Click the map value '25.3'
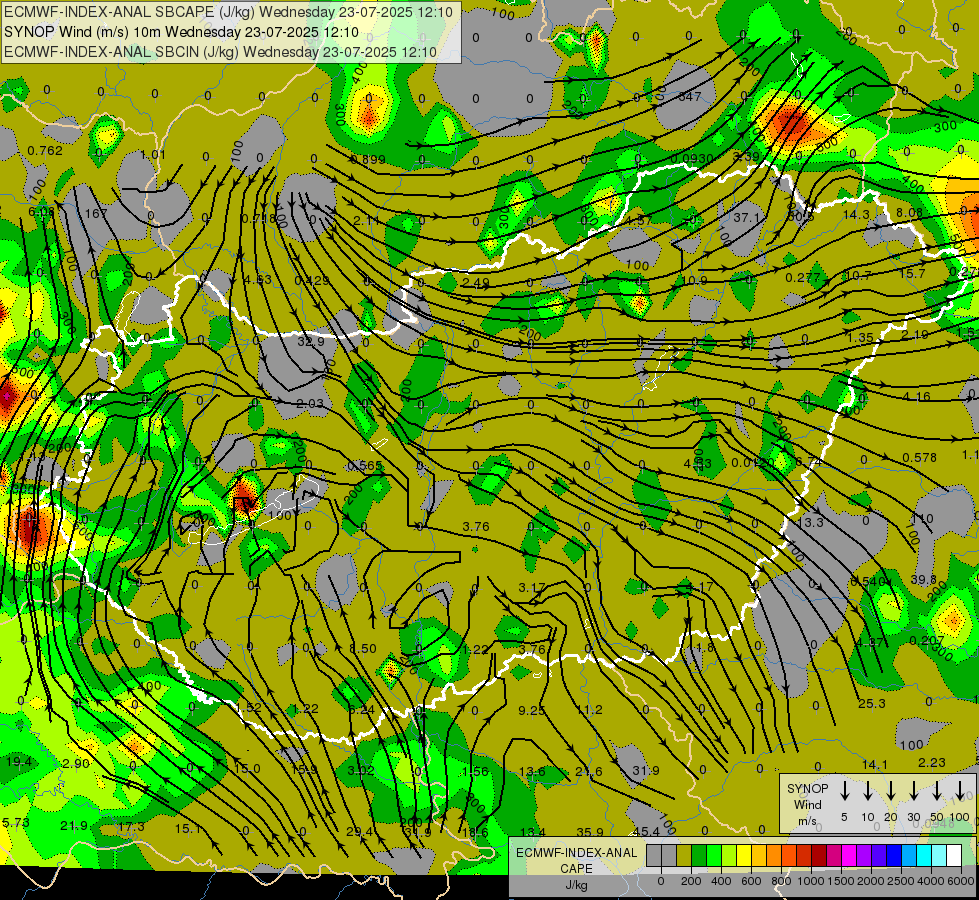The image size is (979, 900). pos(872,703)
